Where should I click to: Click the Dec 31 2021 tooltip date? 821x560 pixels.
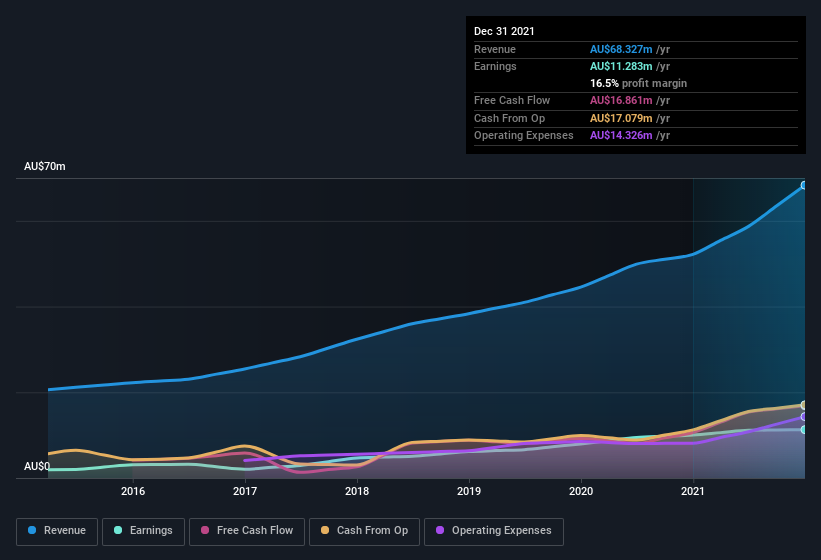pos(504,31)
